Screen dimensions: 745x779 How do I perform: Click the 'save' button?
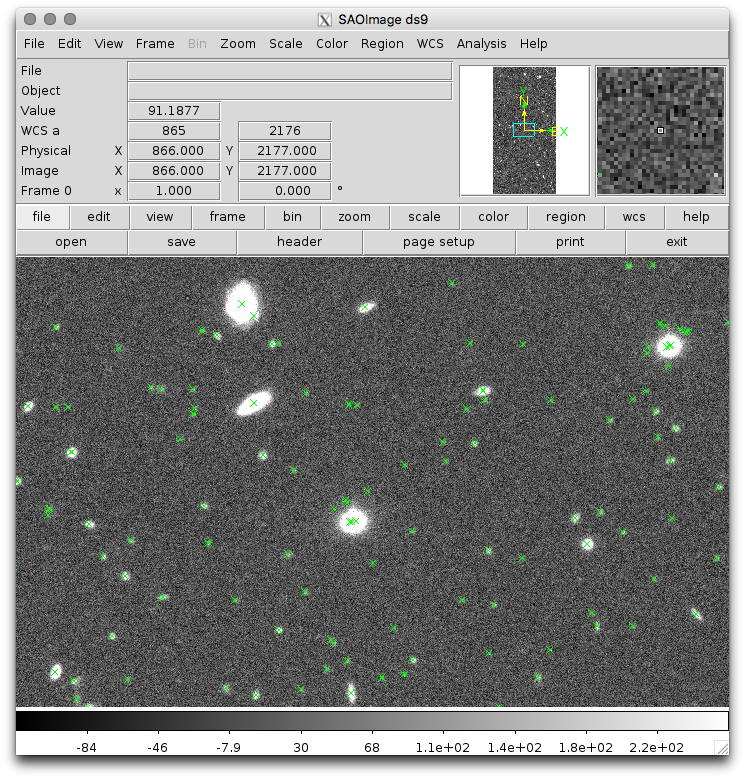point(181,242)
